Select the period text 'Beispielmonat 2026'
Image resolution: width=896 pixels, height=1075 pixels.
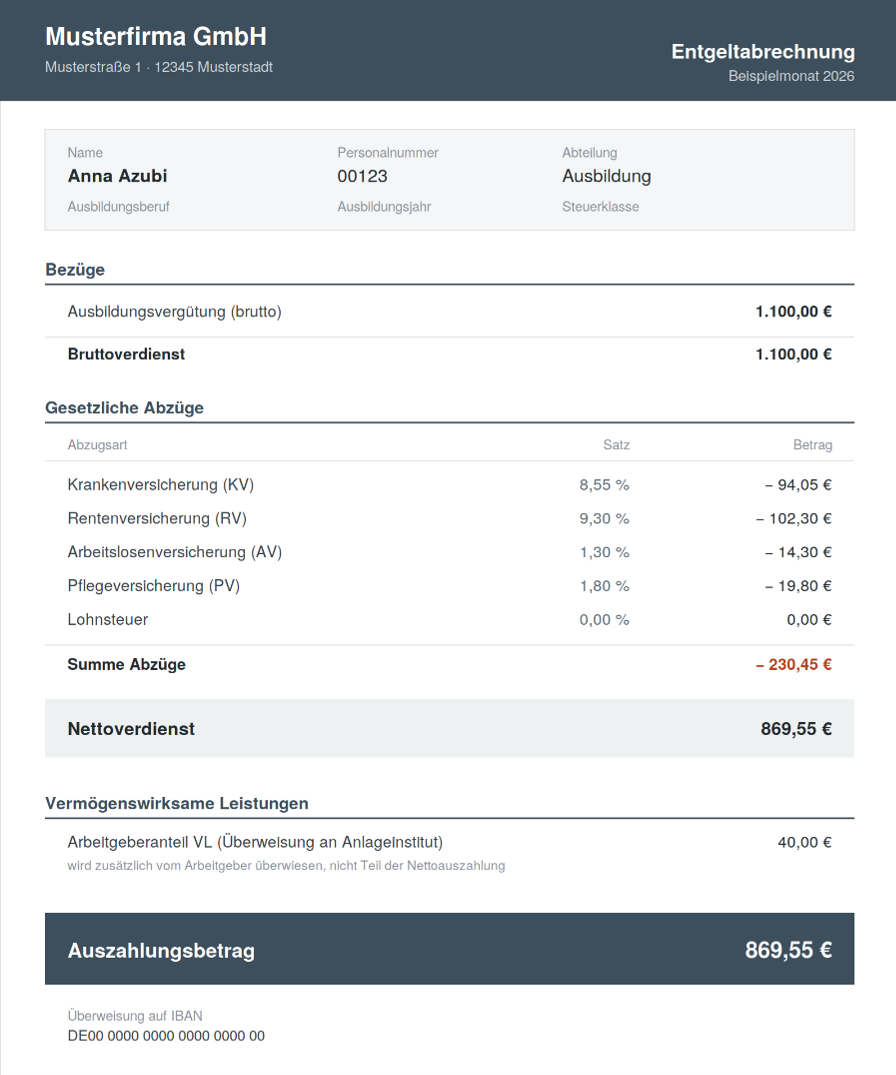pos(791,76)
